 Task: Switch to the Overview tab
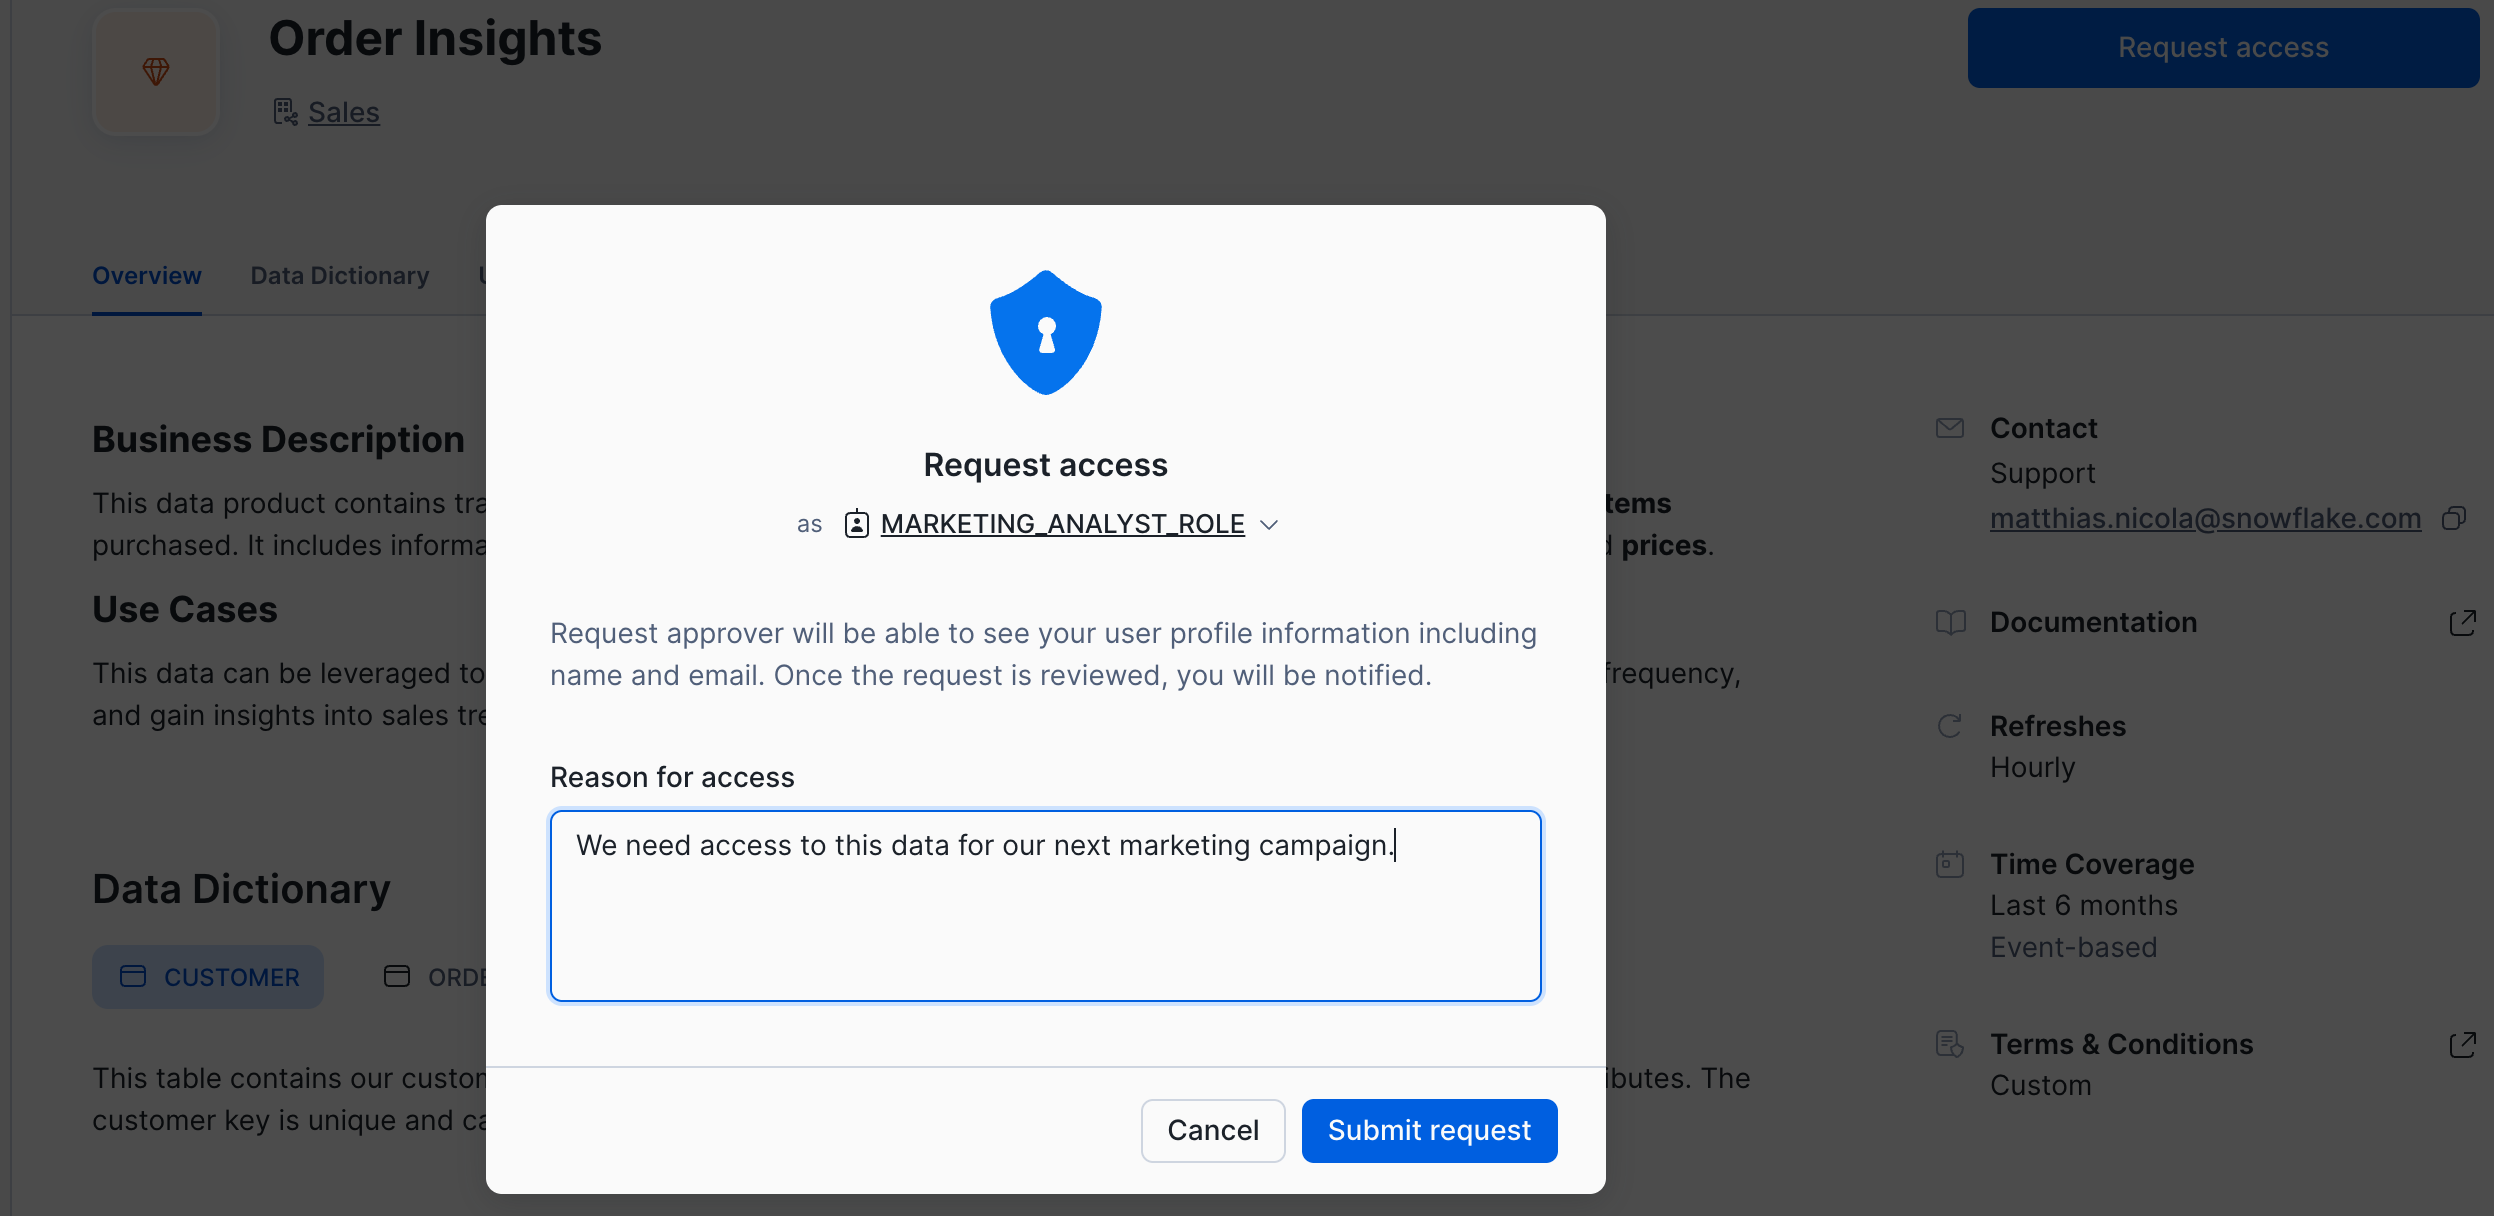tap(147, 276)
